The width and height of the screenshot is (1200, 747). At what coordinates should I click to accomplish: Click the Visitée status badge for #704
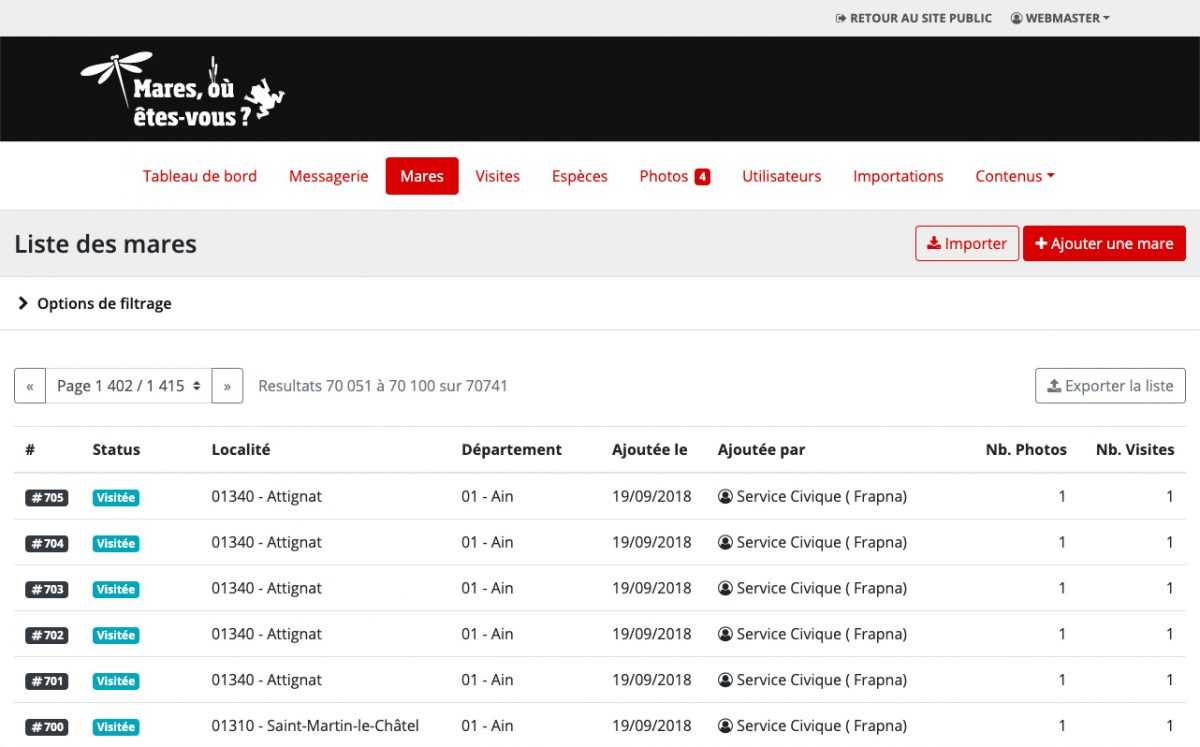116,544
